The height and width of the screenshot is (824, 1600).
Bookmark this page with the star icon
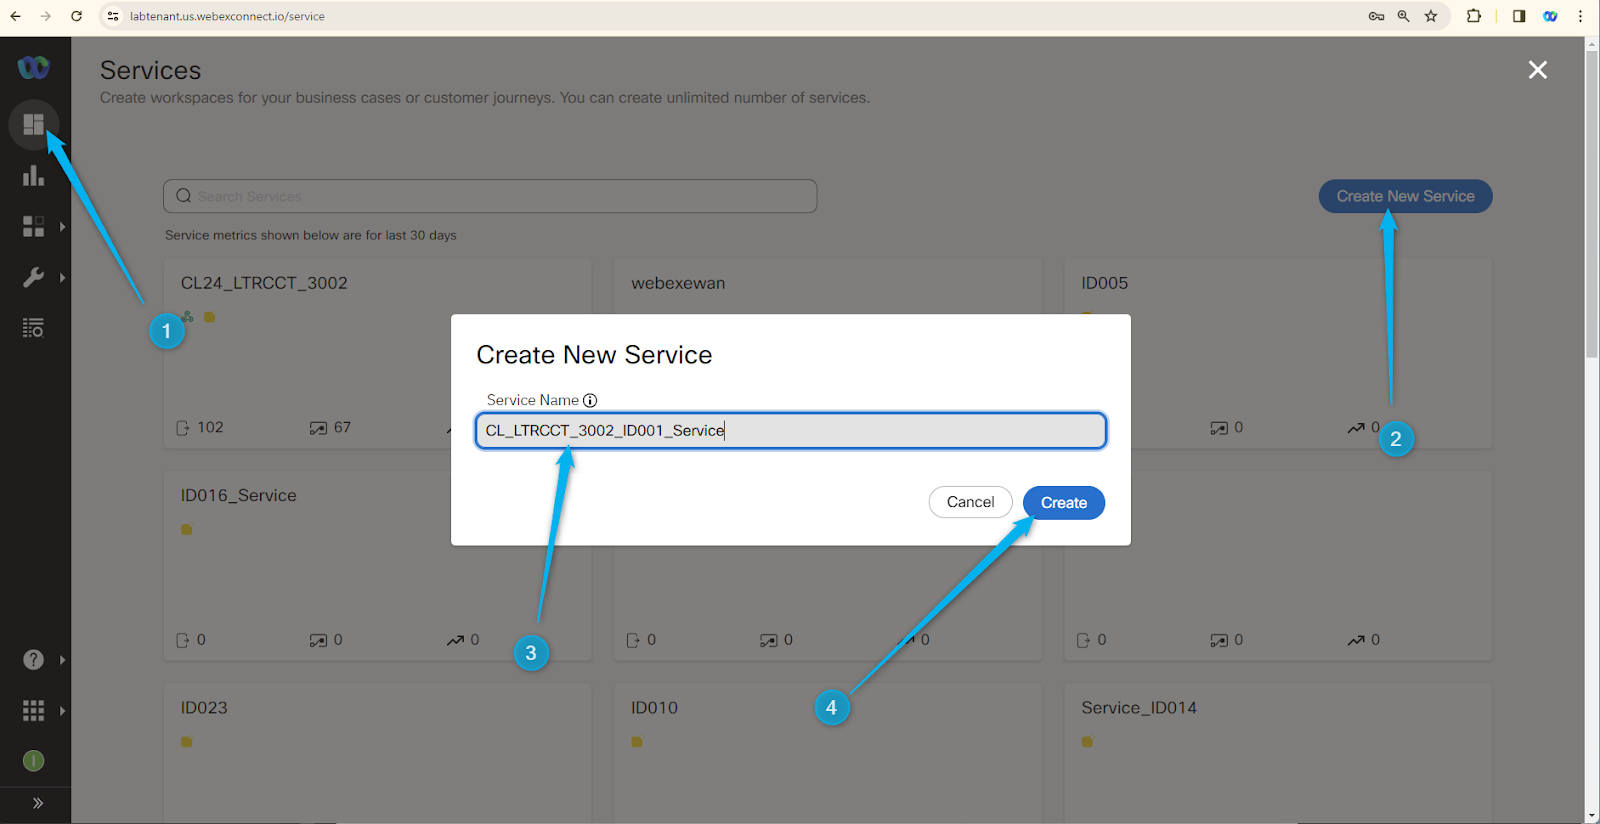pyautogui.click(x=1431, y=16)
